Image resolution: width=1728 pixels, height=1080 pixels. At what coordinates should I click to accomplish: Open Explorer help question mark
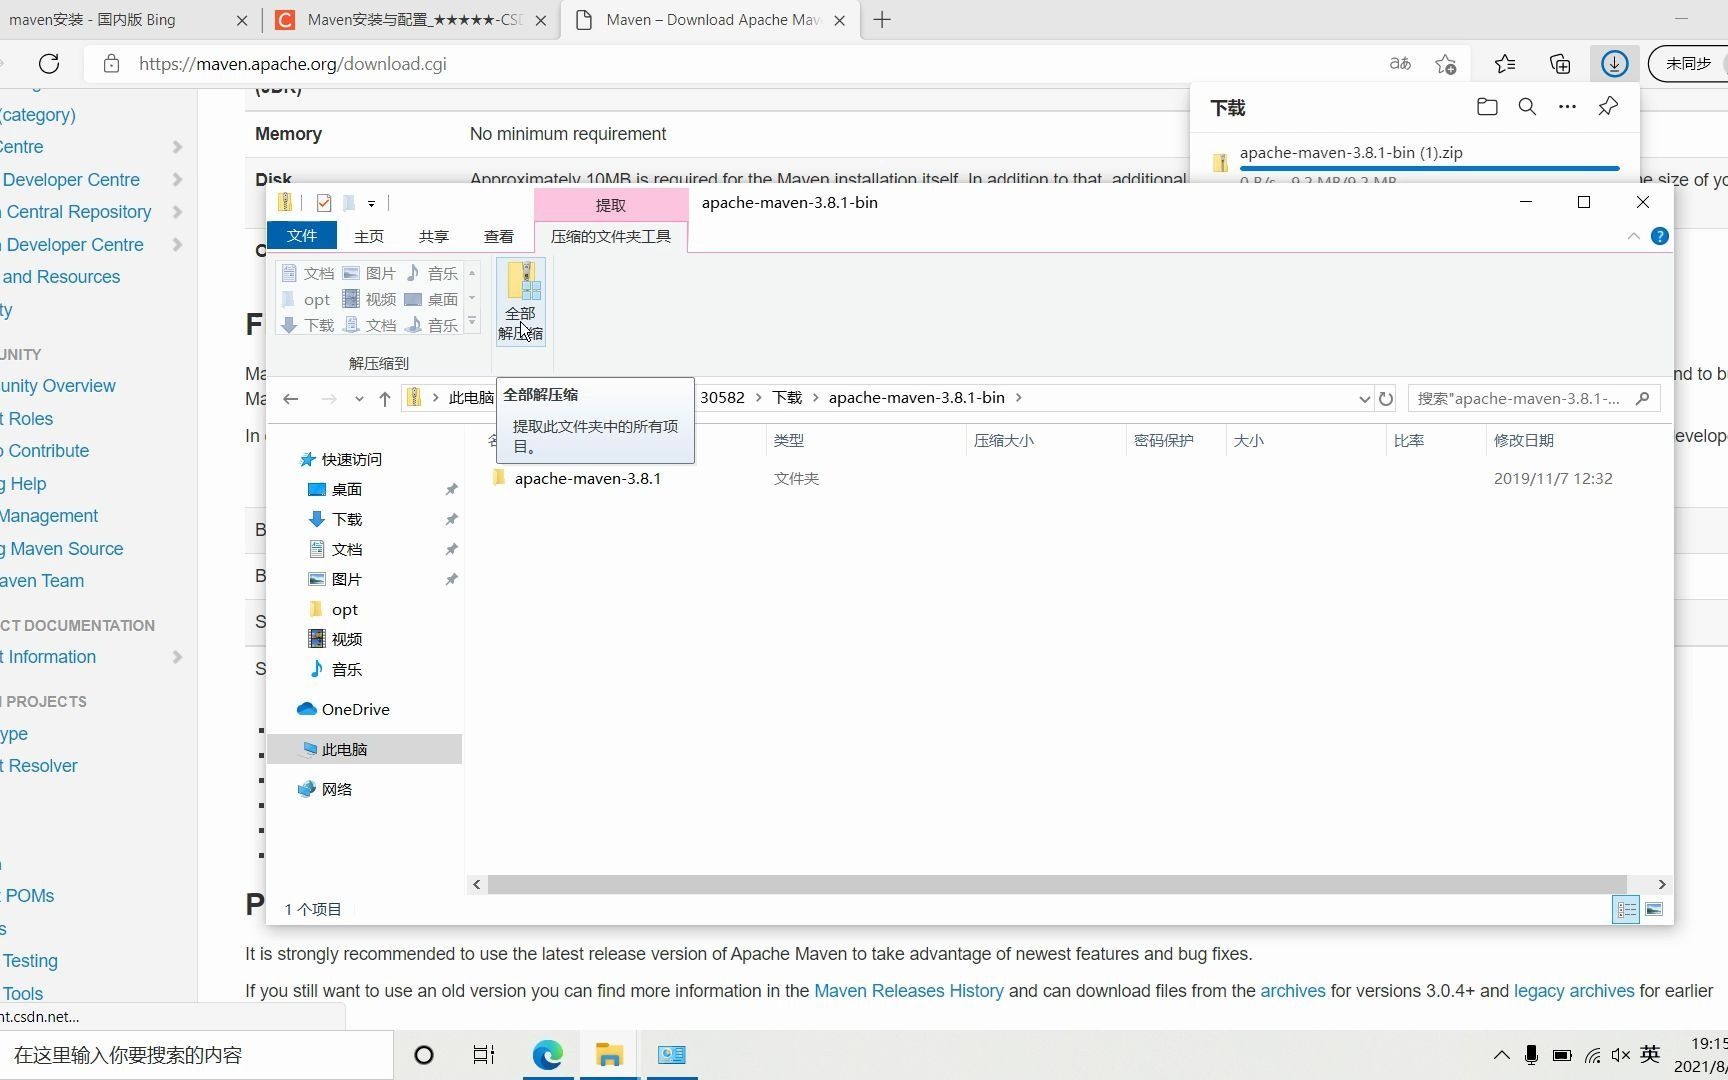1659,237
